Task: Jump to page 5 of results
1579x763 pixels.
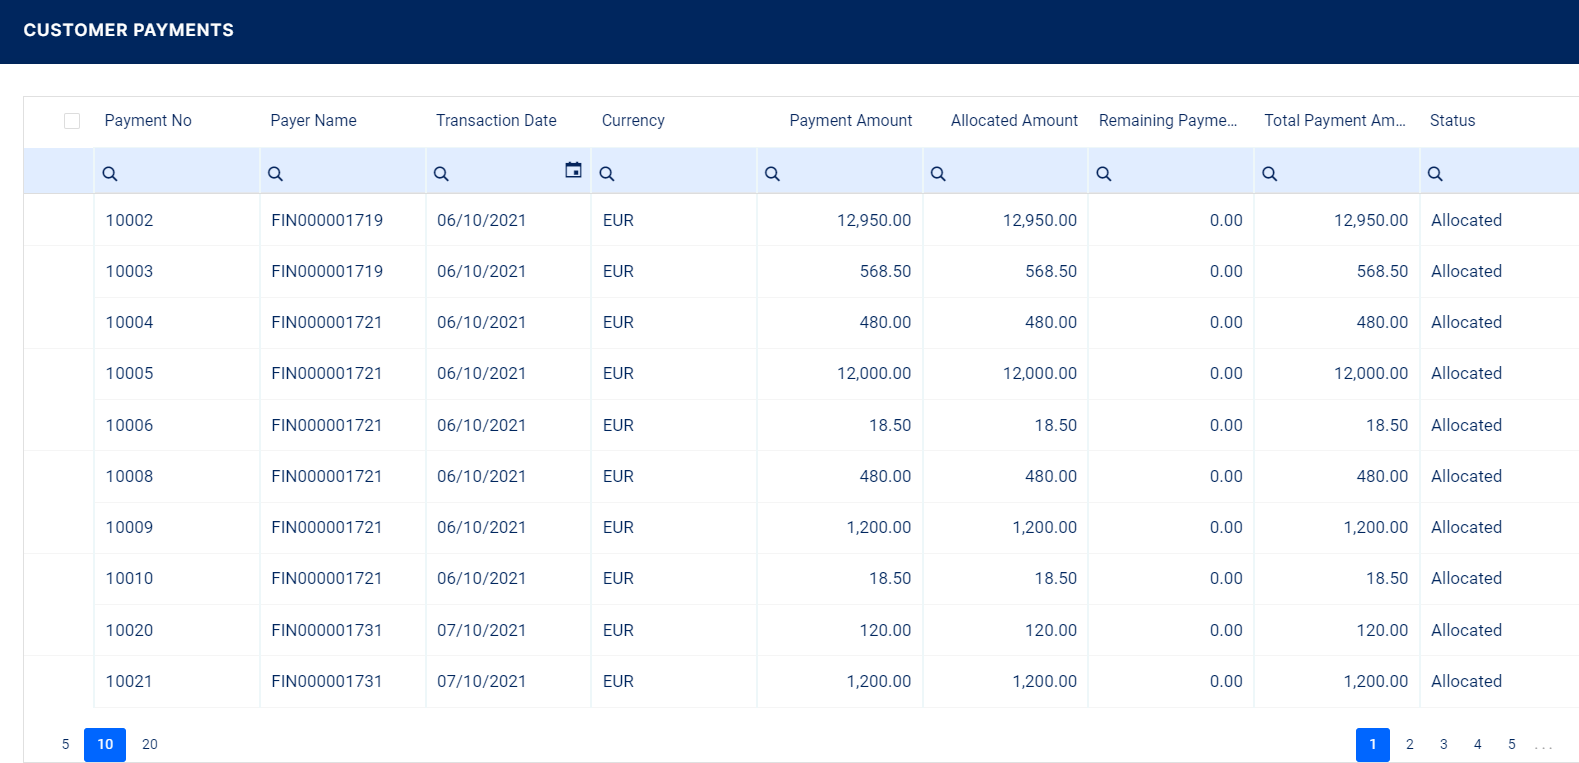Action: click(x=1512, y=744)
